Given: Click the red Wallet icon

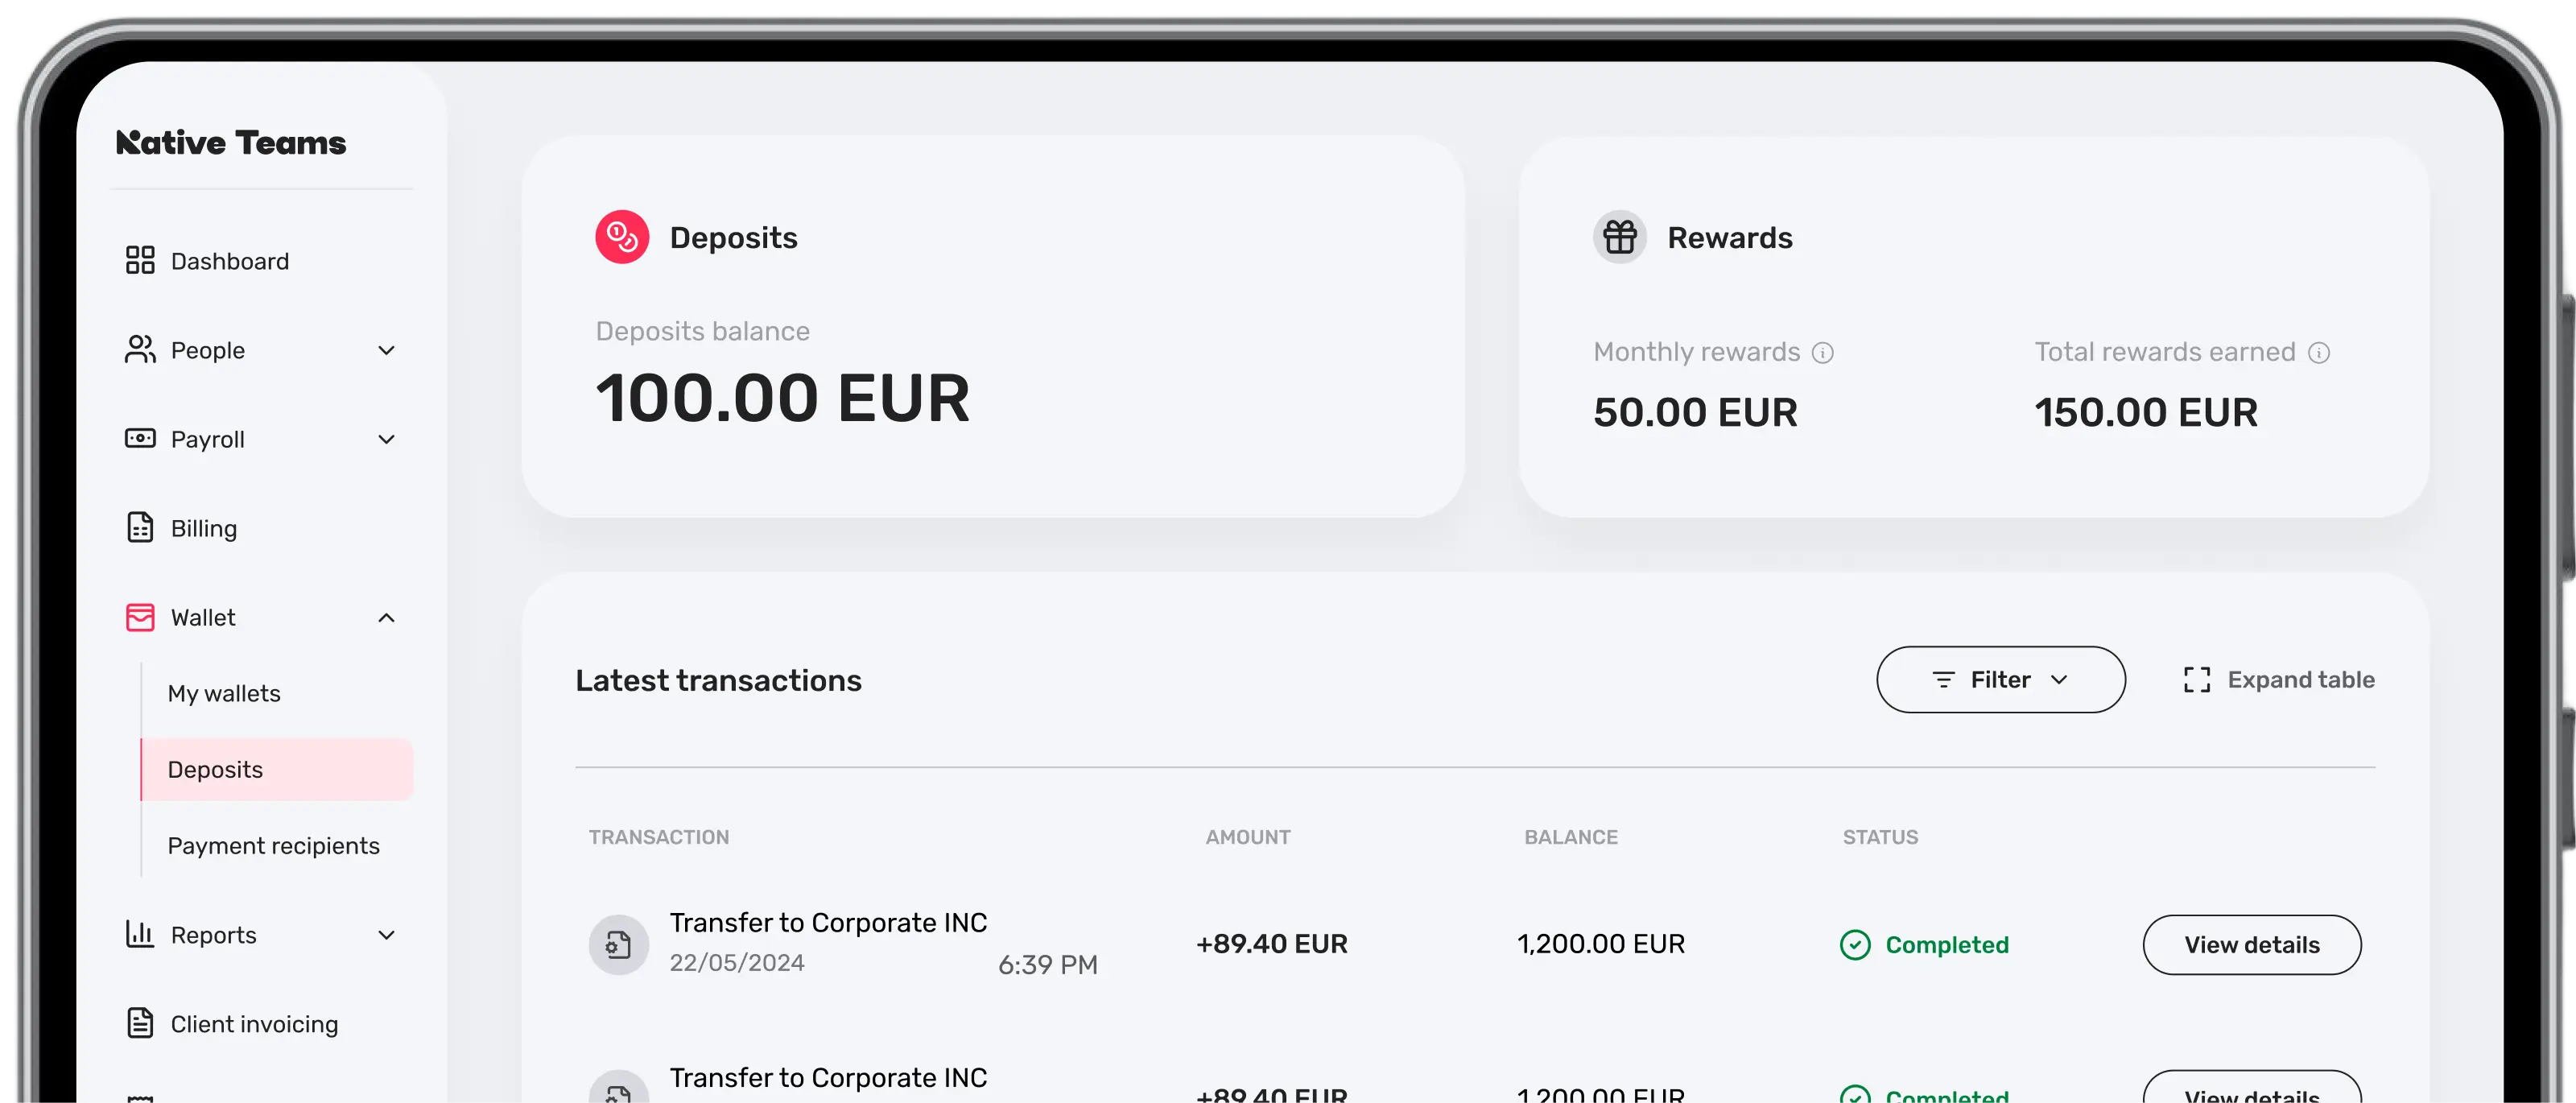Looking at the screenshot, I should pos(140,617).
